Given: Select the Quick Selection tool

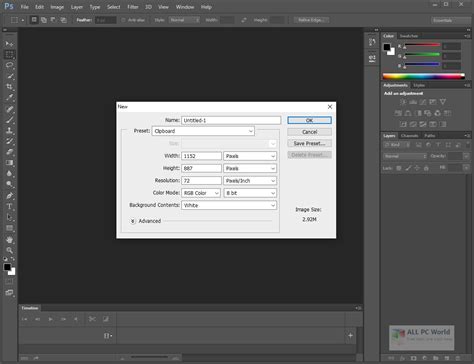Looking at the screenshot, I should (x=9, y=76).
